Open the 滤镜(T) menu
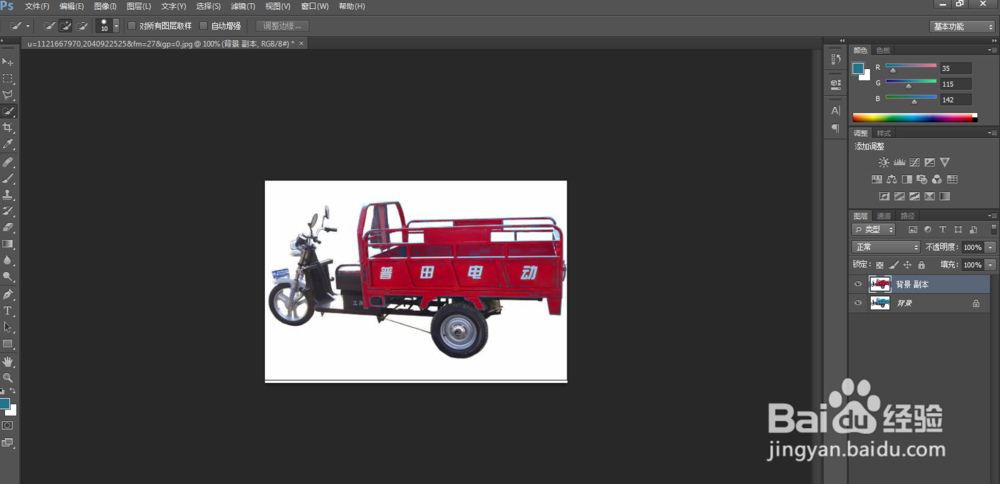The image size is (1000, 484). 243,6
